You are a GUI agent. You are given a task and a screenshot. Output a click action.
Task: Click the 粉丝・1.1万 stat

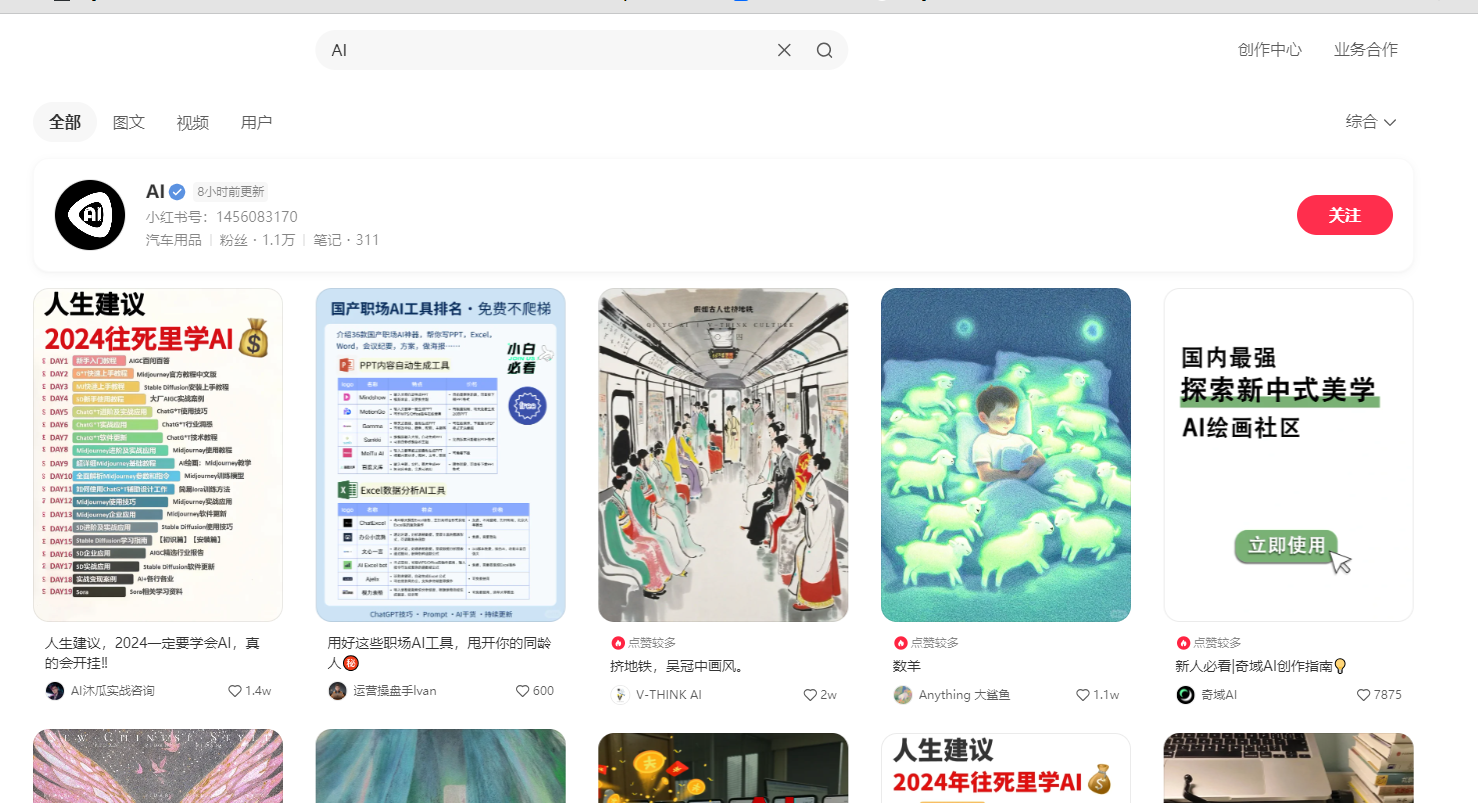click(257, 240)
